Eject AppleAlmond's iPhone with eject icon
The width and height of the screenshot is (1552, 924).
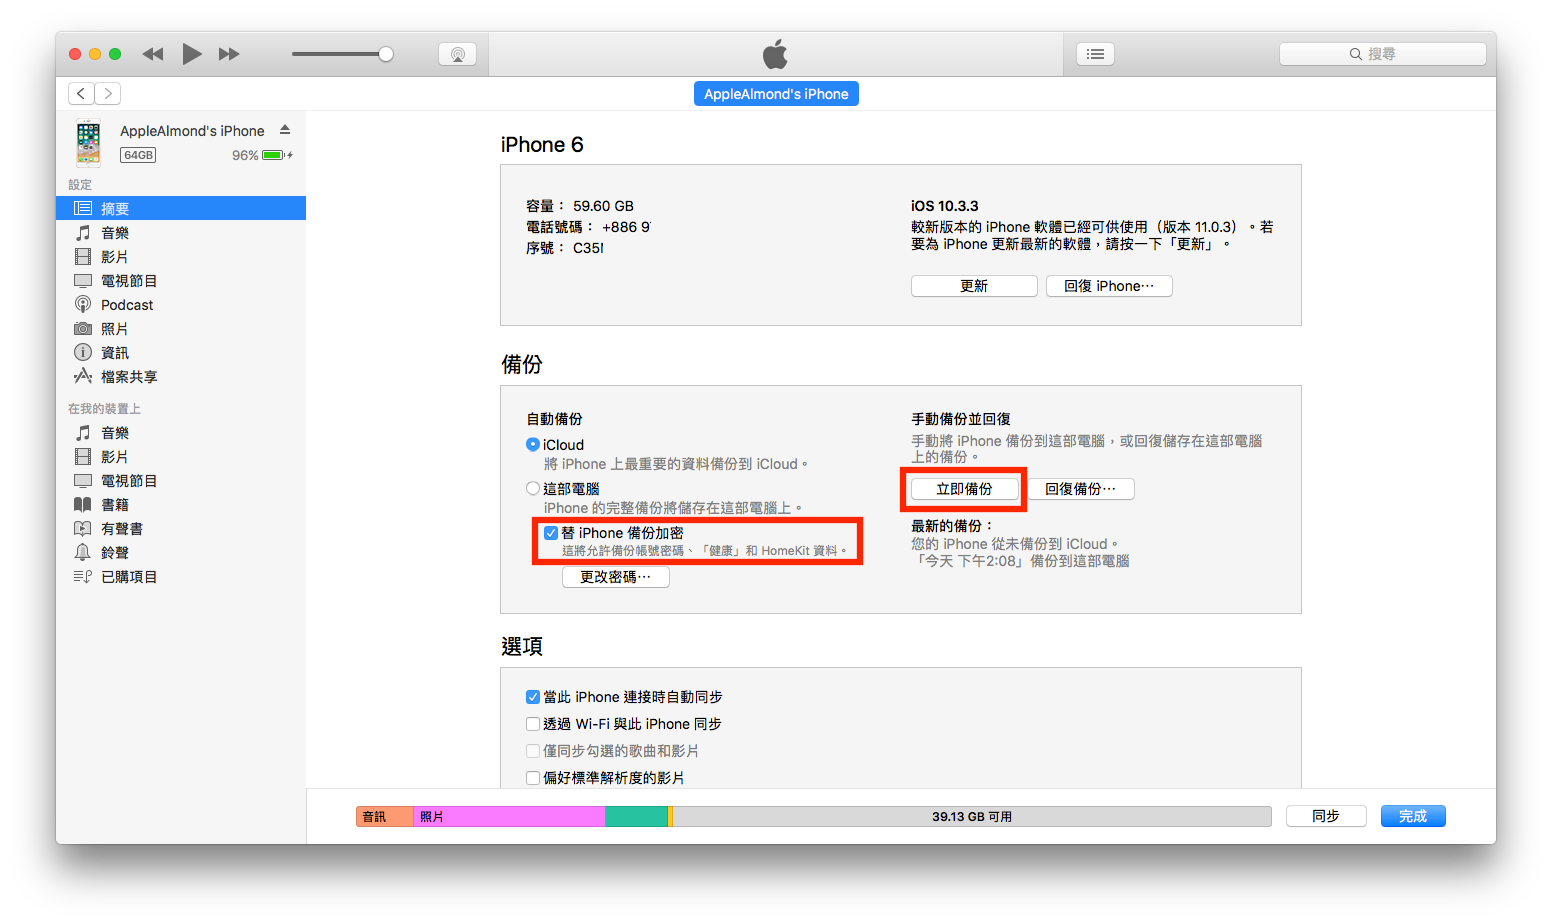pos(285,130)
